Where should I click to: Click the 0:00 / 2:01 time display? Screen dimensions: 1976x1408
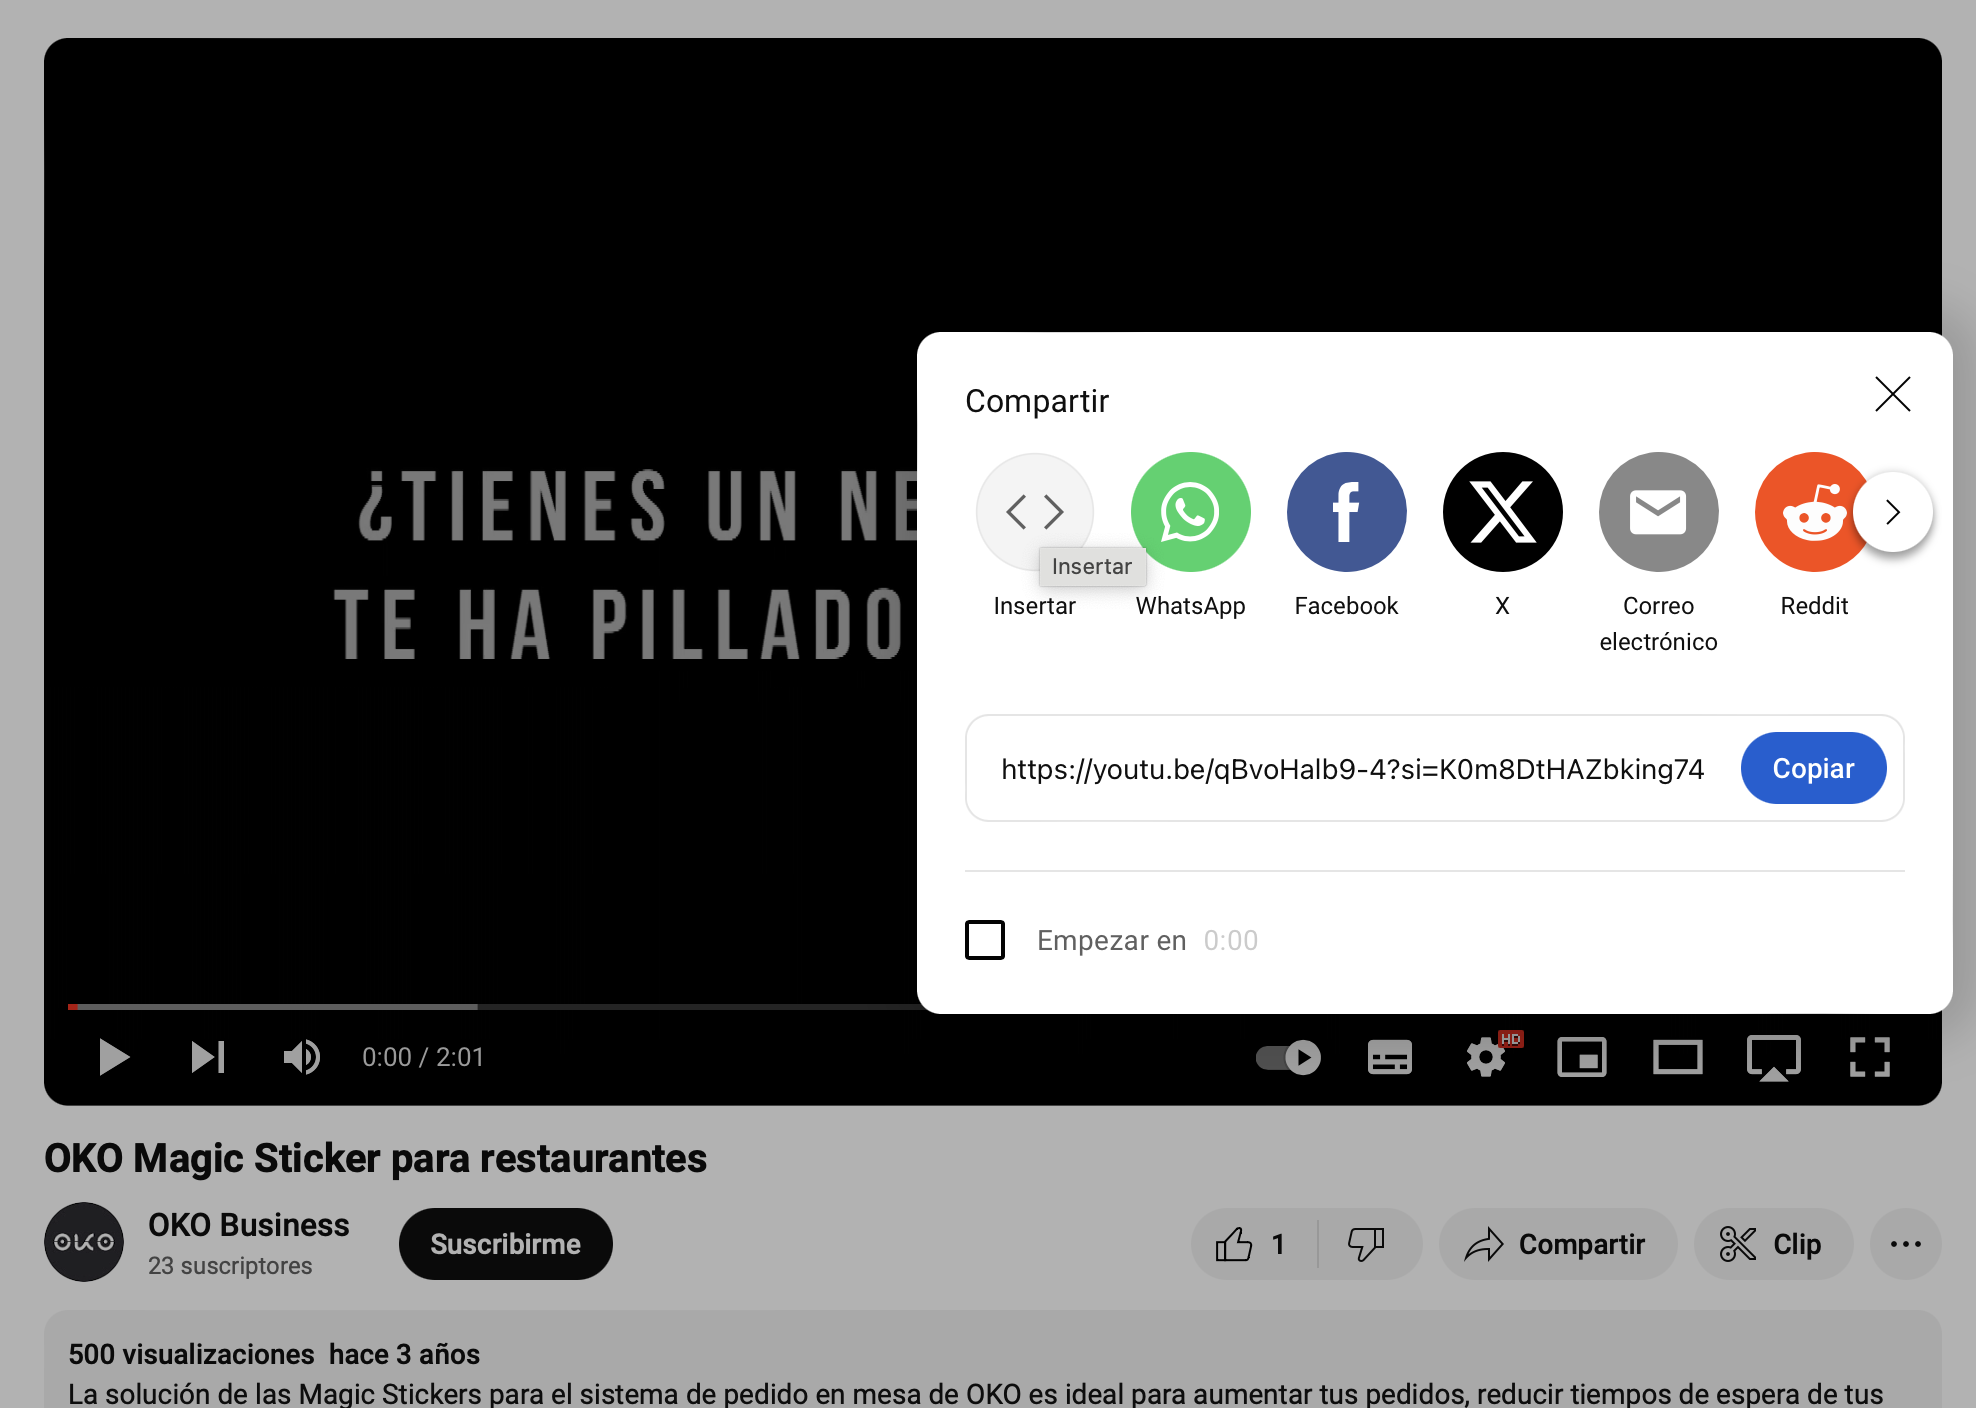(423, 1057)
